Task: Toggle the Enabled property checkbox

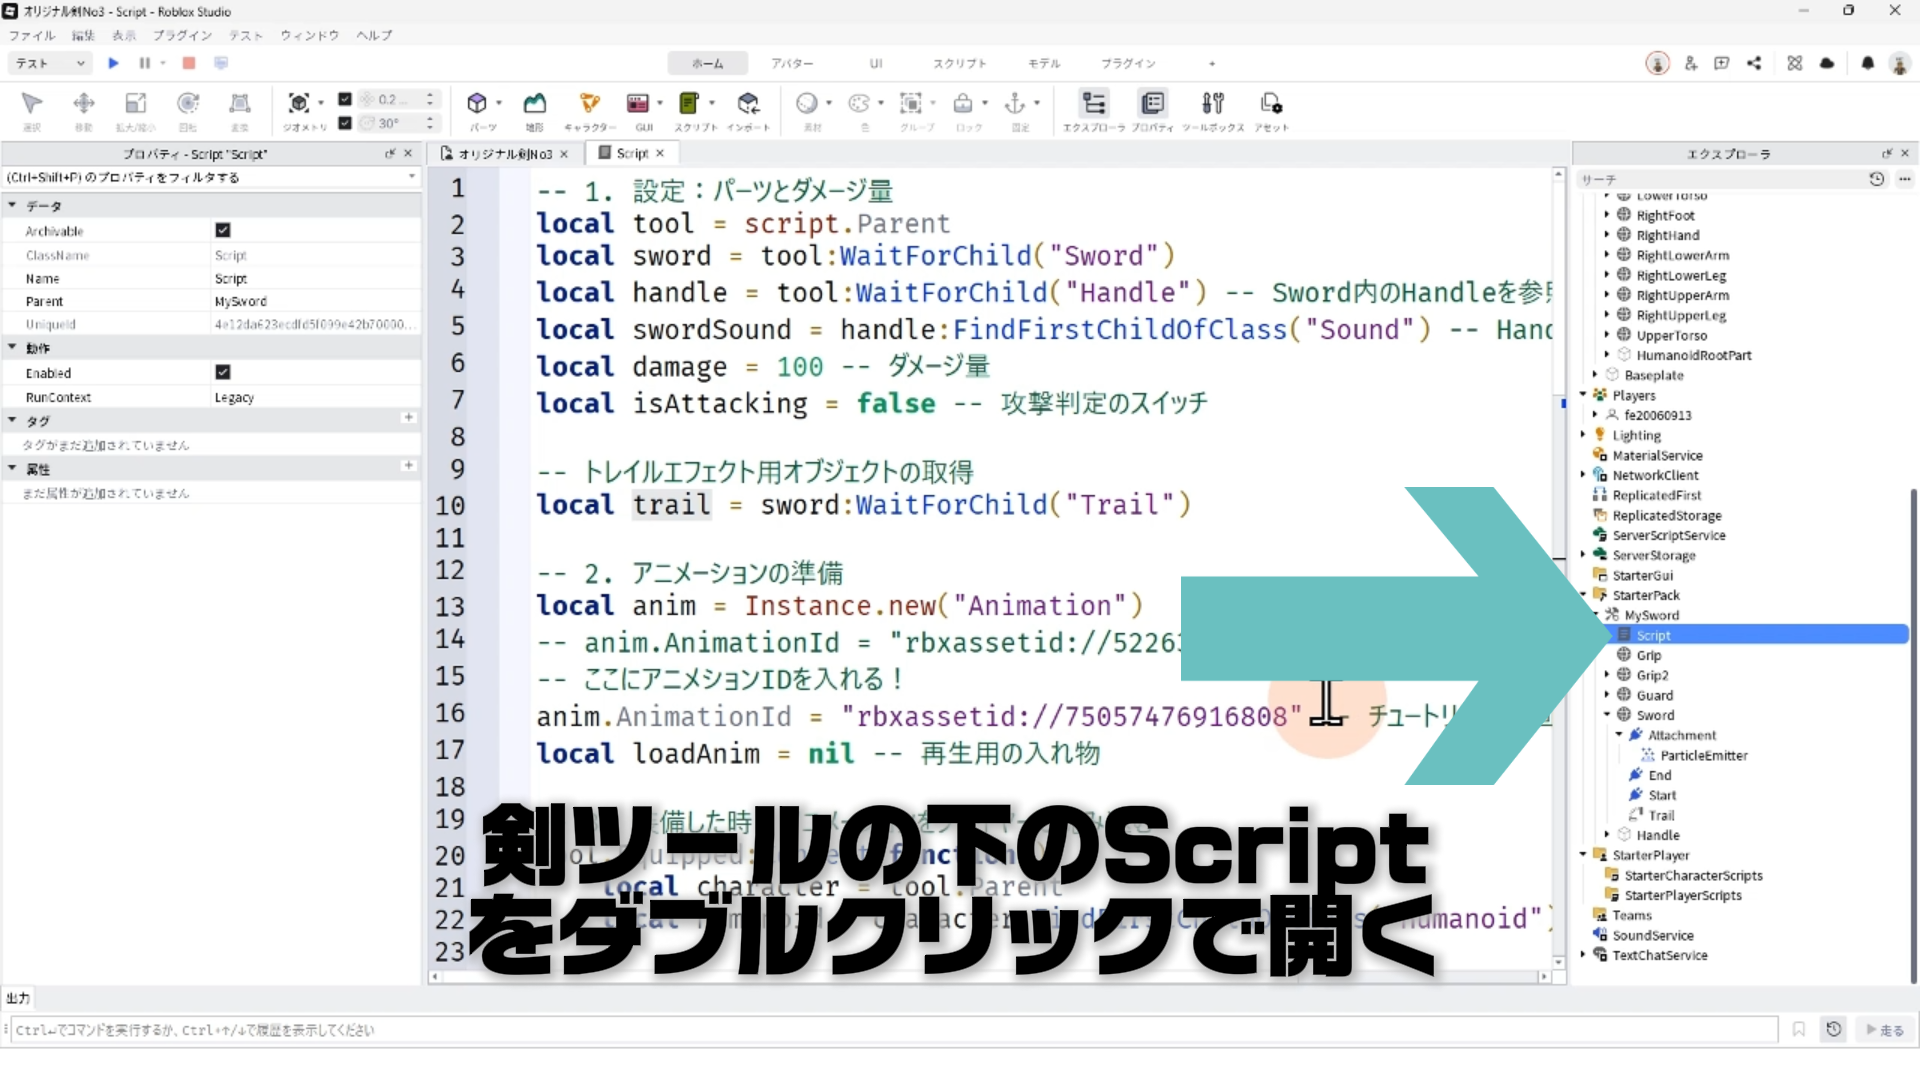Action: 223,372
